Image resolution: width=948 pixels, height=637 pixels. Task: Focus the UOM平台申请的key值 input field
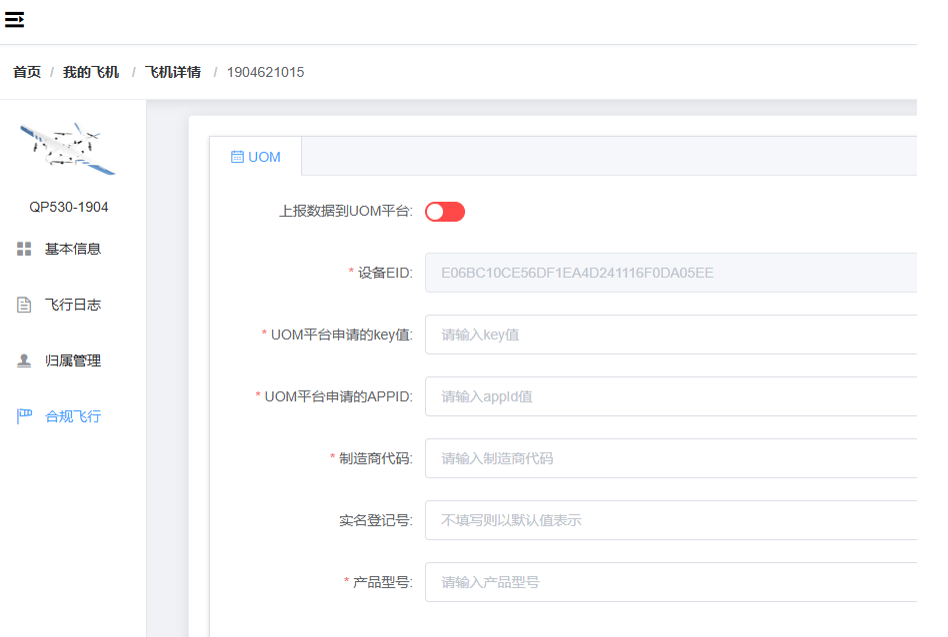coord(670,334)
